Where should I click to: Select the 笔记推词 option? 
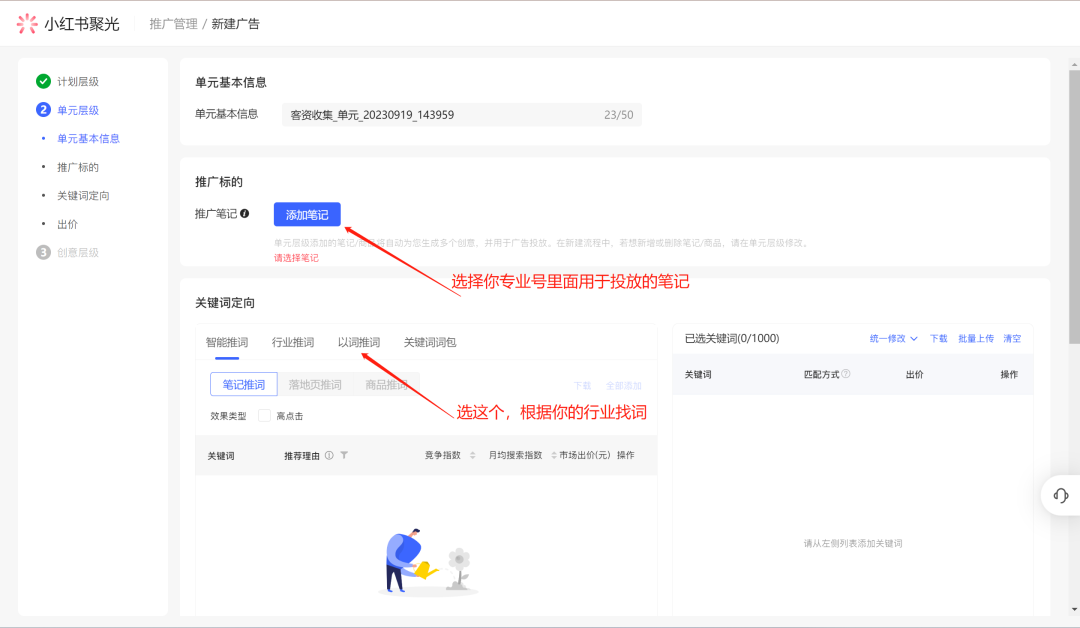point(244,385)
